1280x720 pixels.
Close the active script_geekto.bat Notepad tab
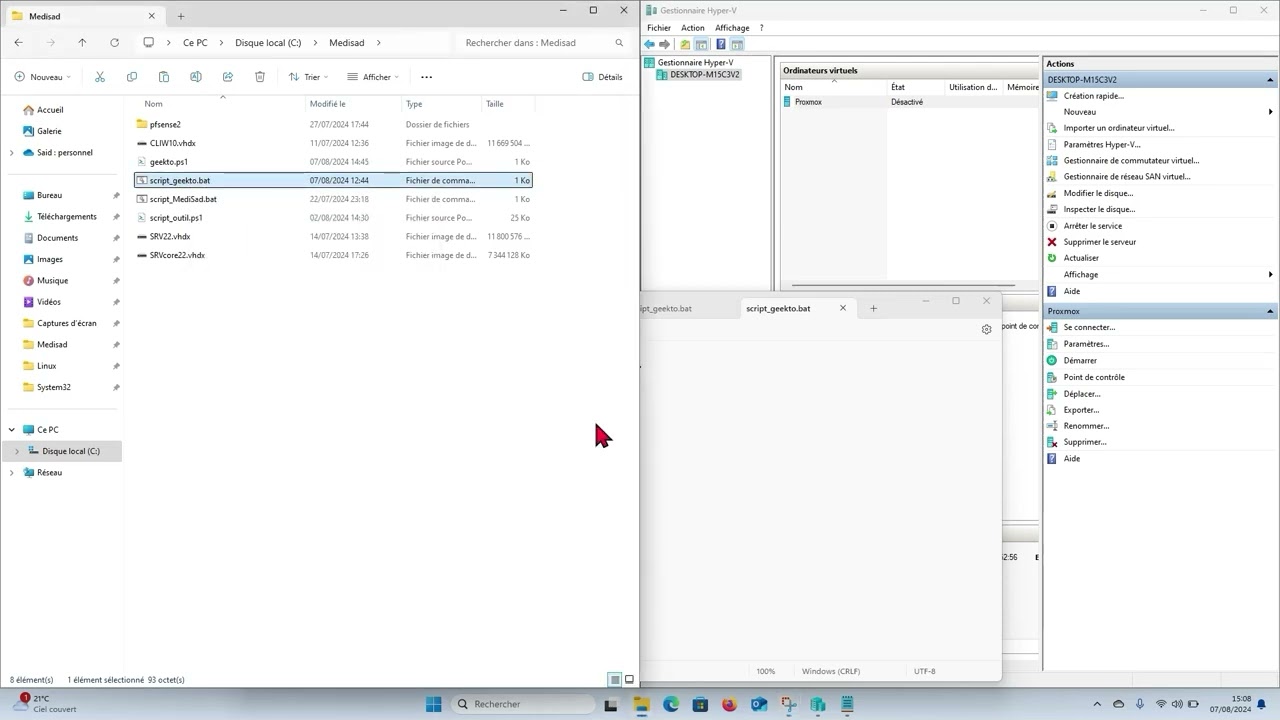[843, 308]
